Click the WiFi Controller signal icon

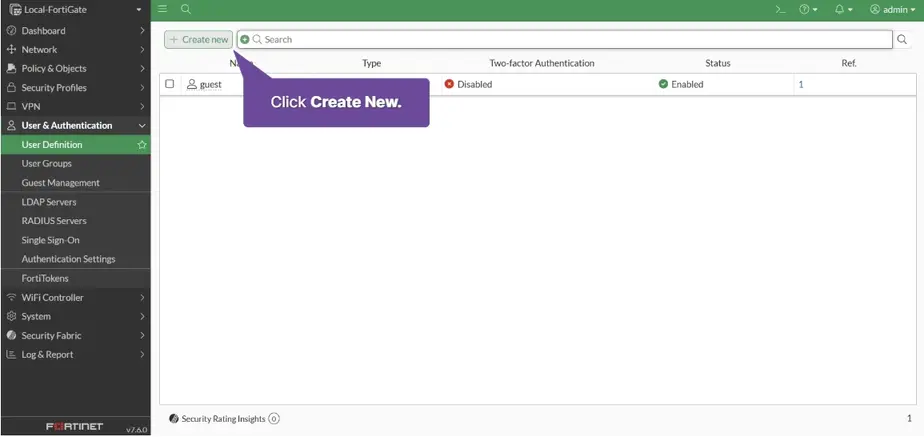coord(11,297)
